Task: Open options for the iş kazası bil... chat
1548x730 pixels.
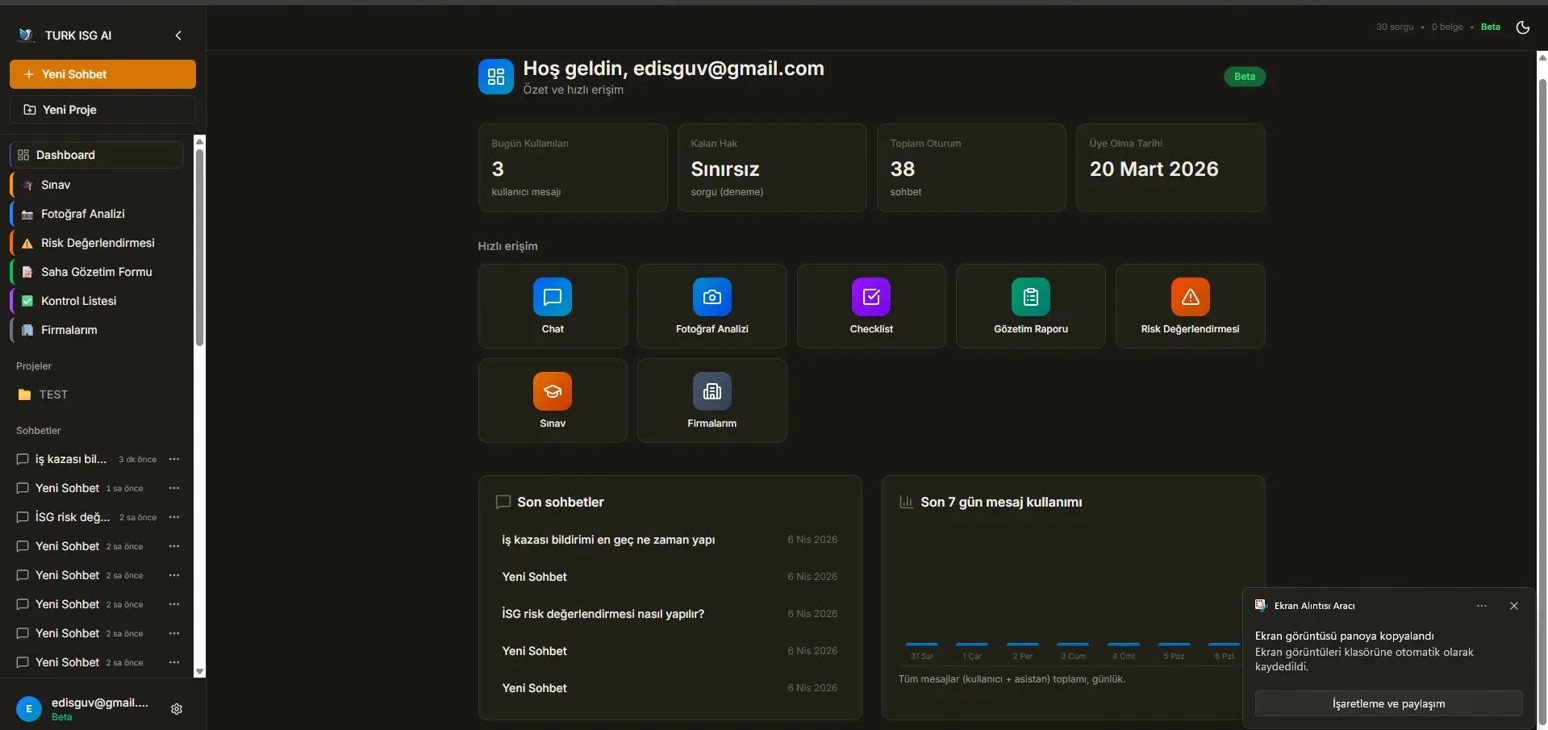Action: 174,459
